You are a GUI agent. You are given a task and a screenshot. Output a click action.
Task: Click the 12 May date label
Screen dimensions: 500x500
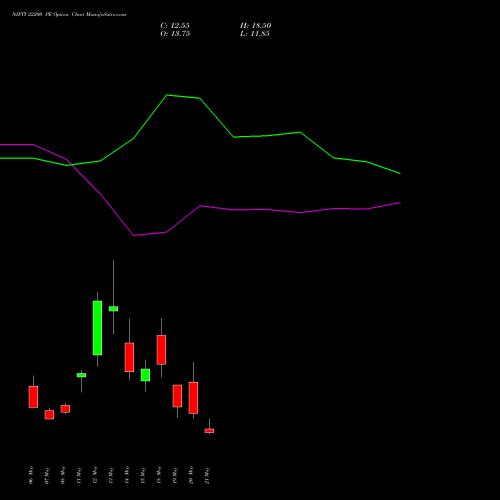coord(95,475)
